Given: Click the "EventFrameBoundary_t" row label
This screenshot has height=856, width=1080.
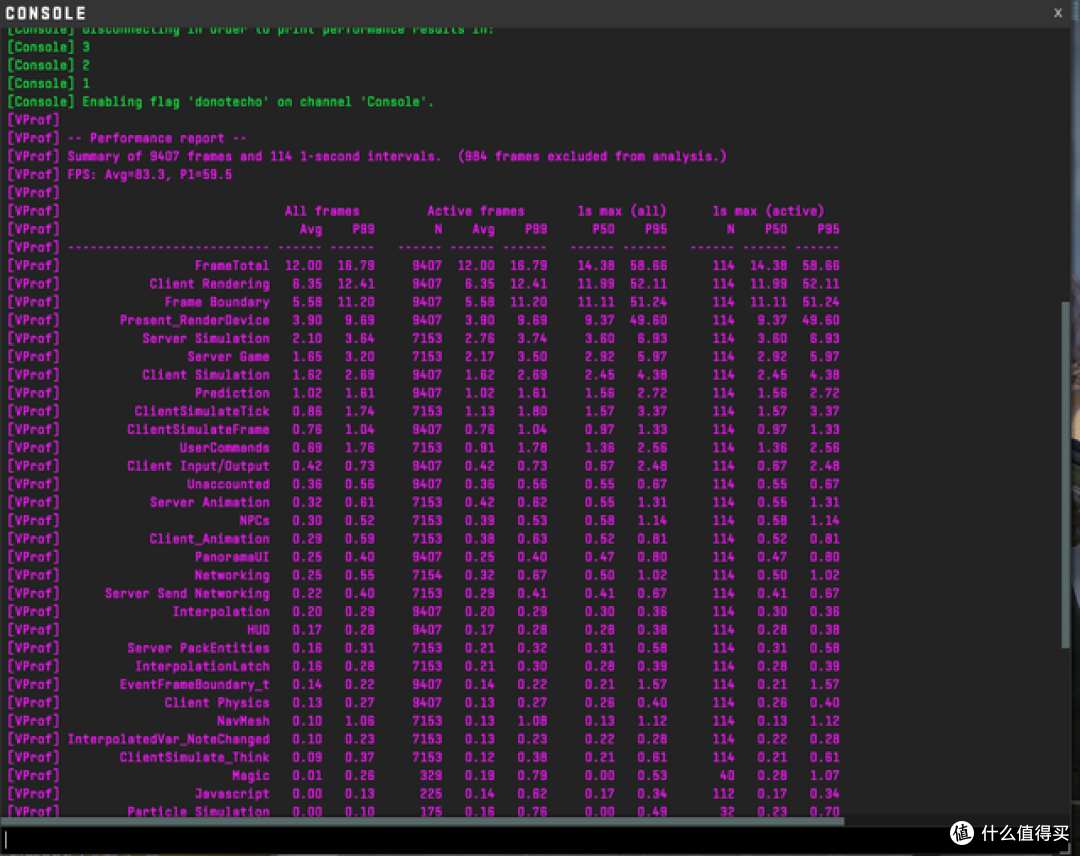Looking at the screenshot, I should (195, 685).
